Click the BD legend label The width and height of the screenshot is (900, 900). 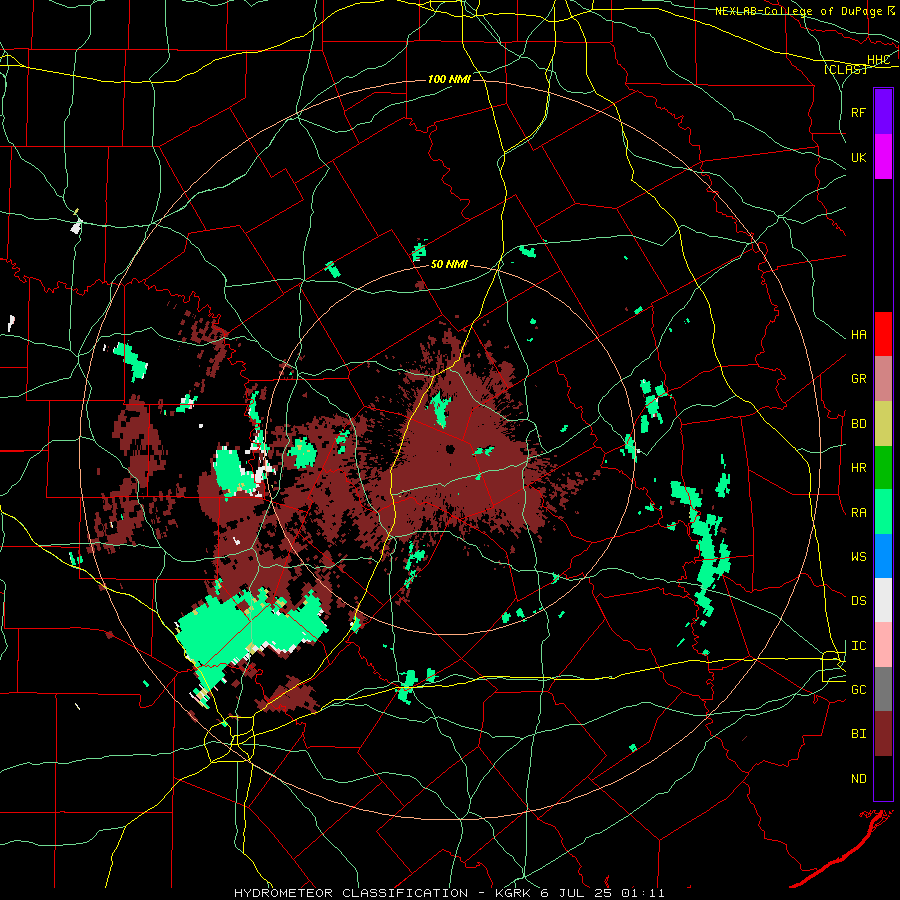(x=858, y=424)
